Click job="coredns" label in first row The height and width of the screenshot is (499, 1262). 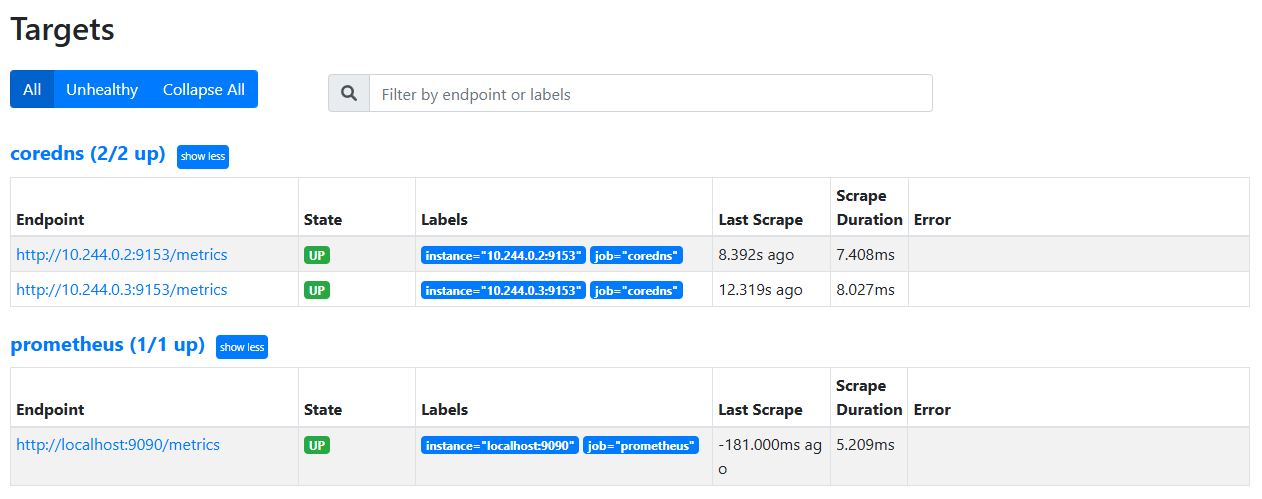point(637,256)
